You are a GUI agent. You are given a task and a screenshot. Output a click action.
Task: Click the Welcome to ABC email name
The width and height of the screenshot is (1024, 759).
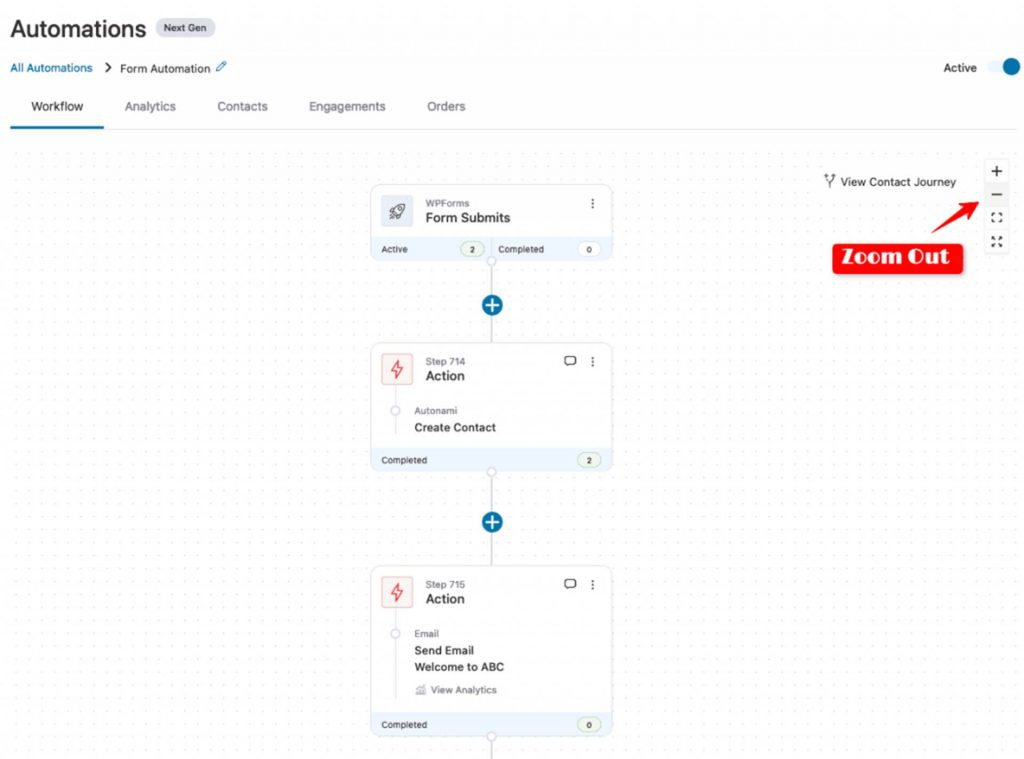point(459,667)
